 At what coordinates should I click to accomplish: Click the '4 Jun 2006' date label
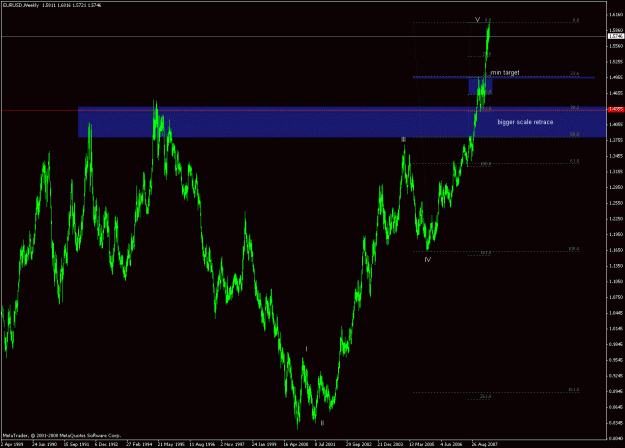click(451, 444)
